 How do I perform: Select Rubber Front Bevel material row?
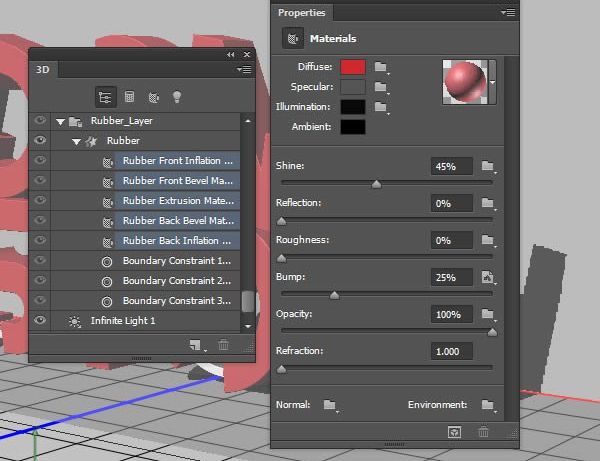[x=145, y=181]
